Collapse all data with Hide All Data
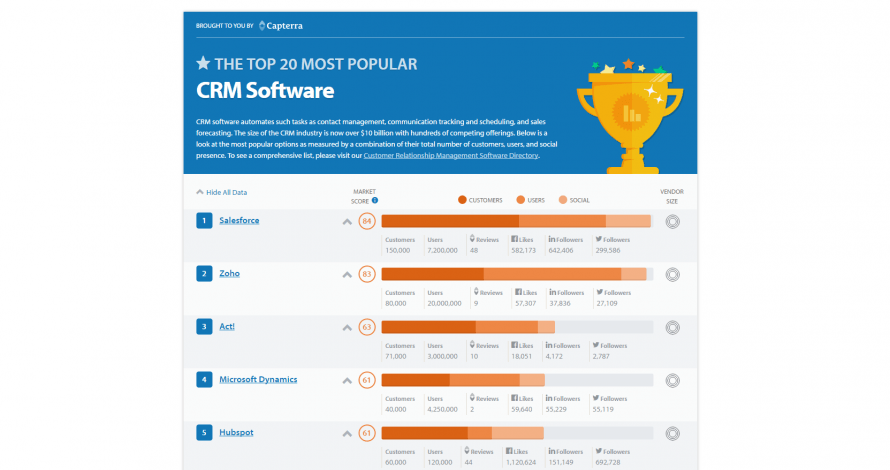890x470 pixels. 222,192
